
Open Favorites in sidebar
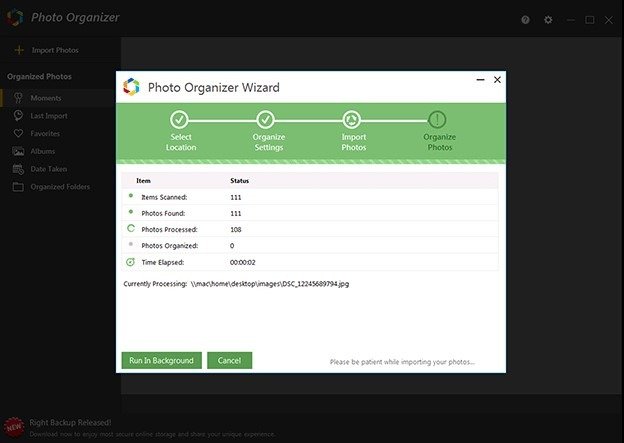point(45,133)
